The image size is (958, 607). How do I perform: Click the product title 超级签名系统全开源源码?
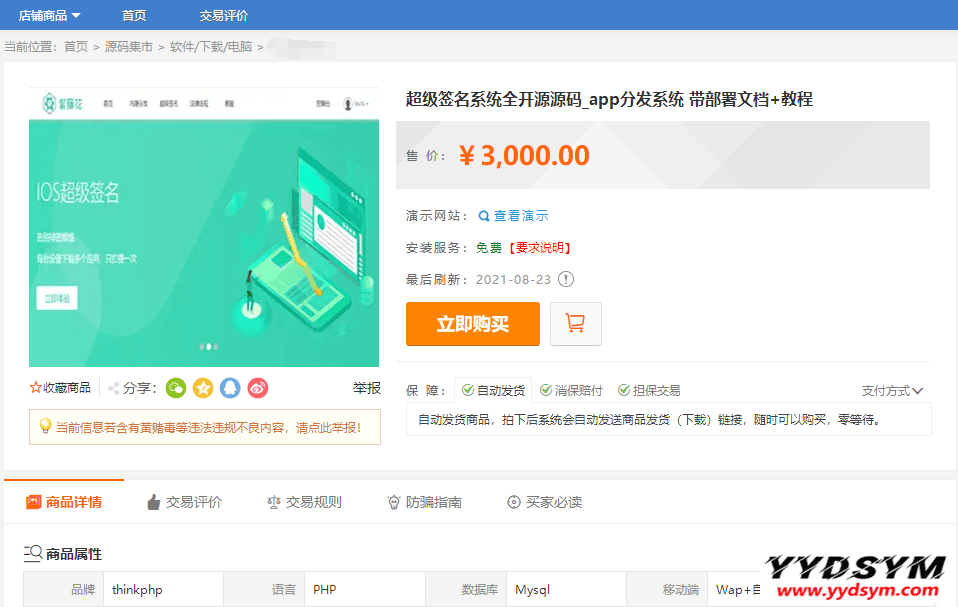[609, 99]
